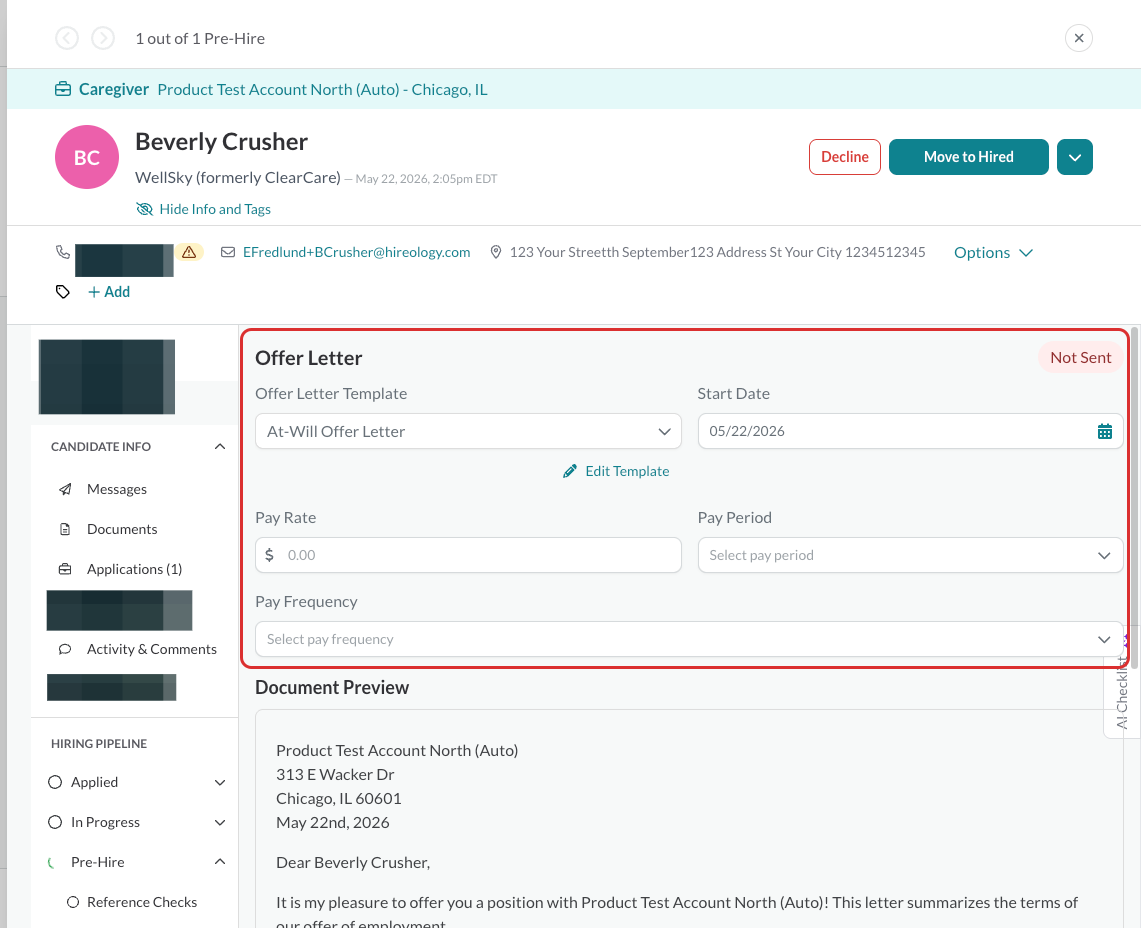Open EFredlund+BCrusher email address link
This screenshot has width=1141, height=928.
click(x=357, y=253)
